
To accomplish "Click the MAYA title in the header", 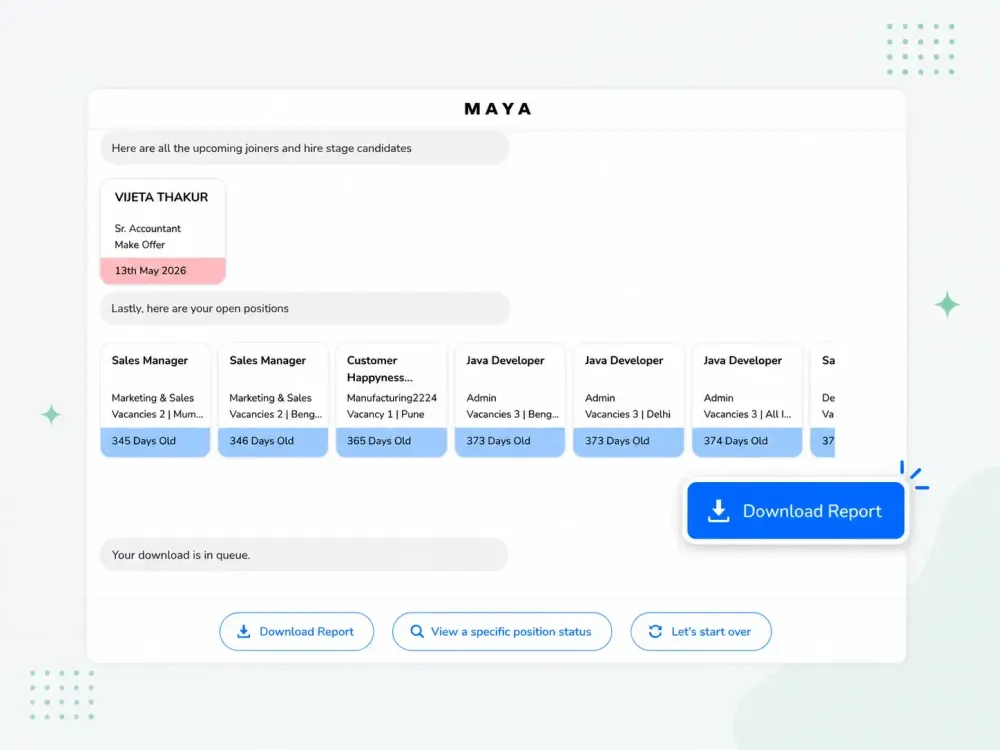I will click(497, 109).
